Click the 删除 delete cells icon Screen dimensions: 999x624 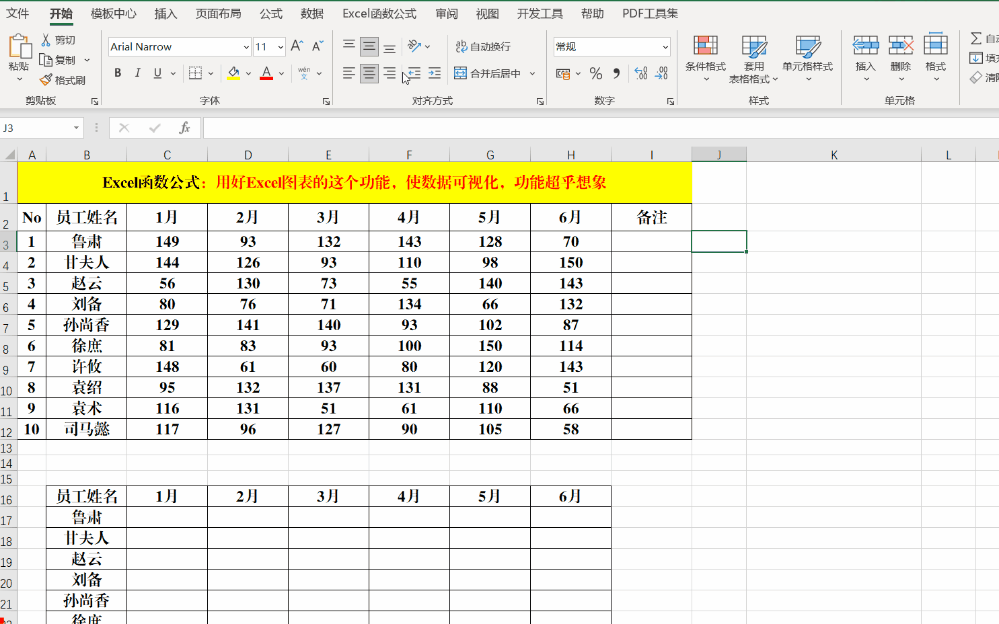[x=901, y=45]
